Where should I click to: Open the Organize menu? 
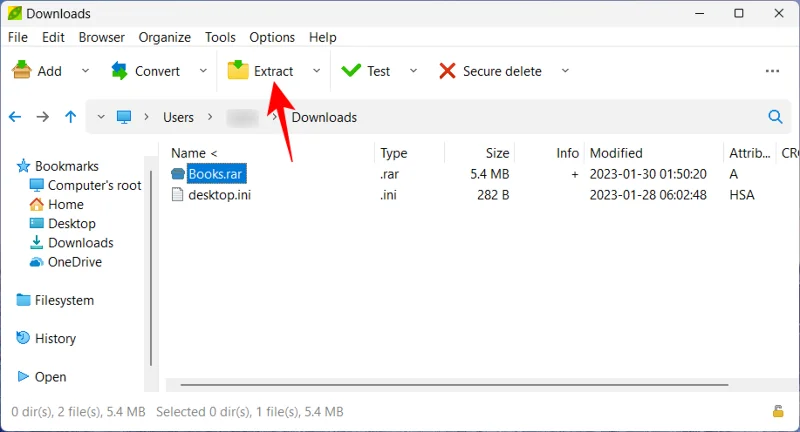click(x=164, y=37)
